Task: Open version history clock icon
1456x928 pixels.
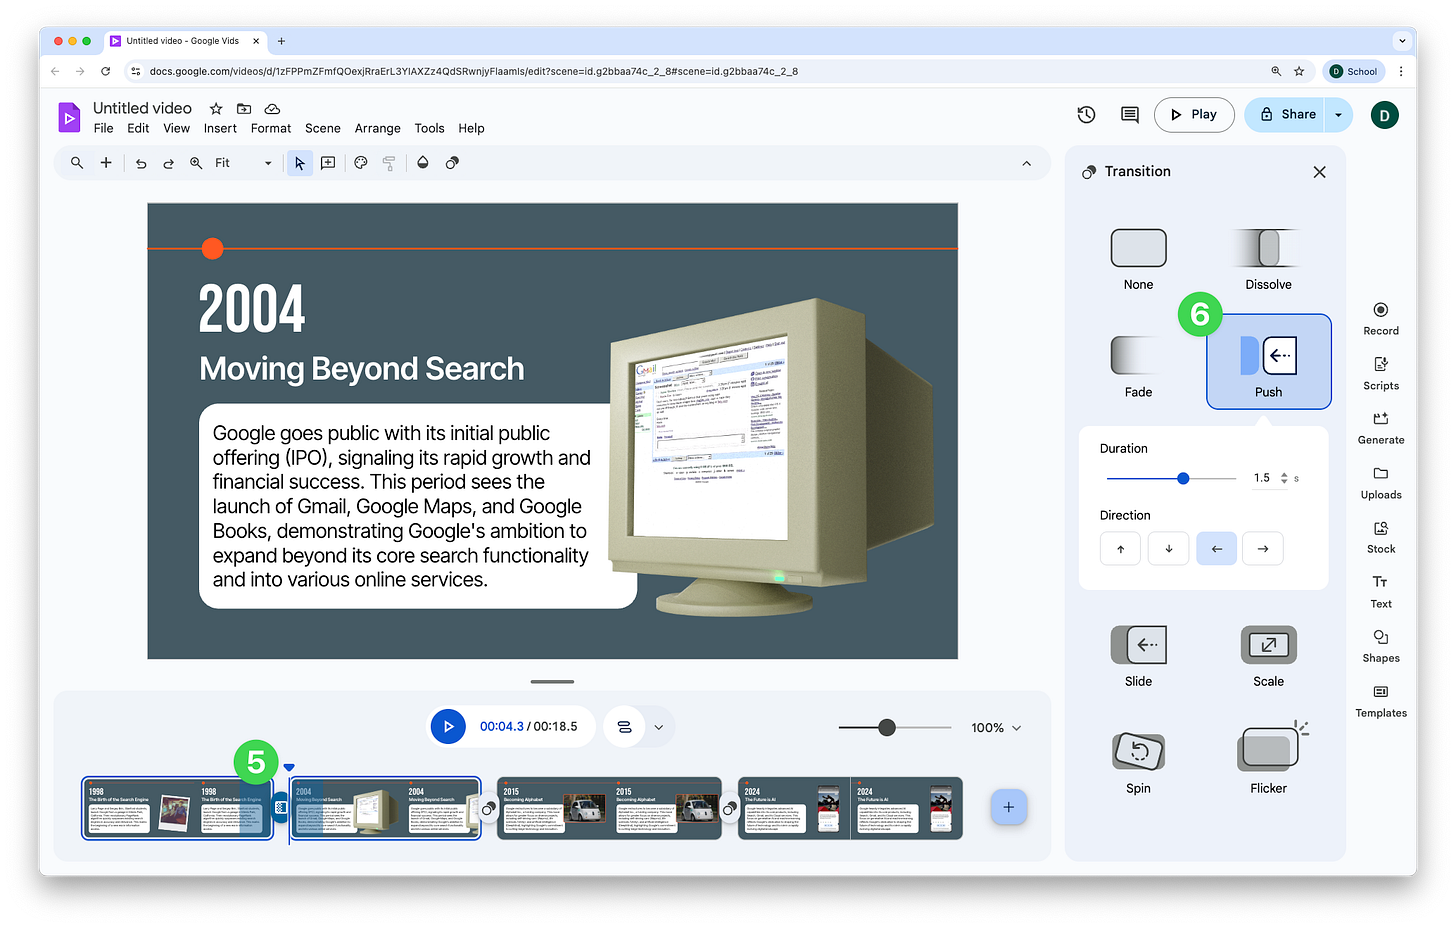Action: pos(1086,115)
